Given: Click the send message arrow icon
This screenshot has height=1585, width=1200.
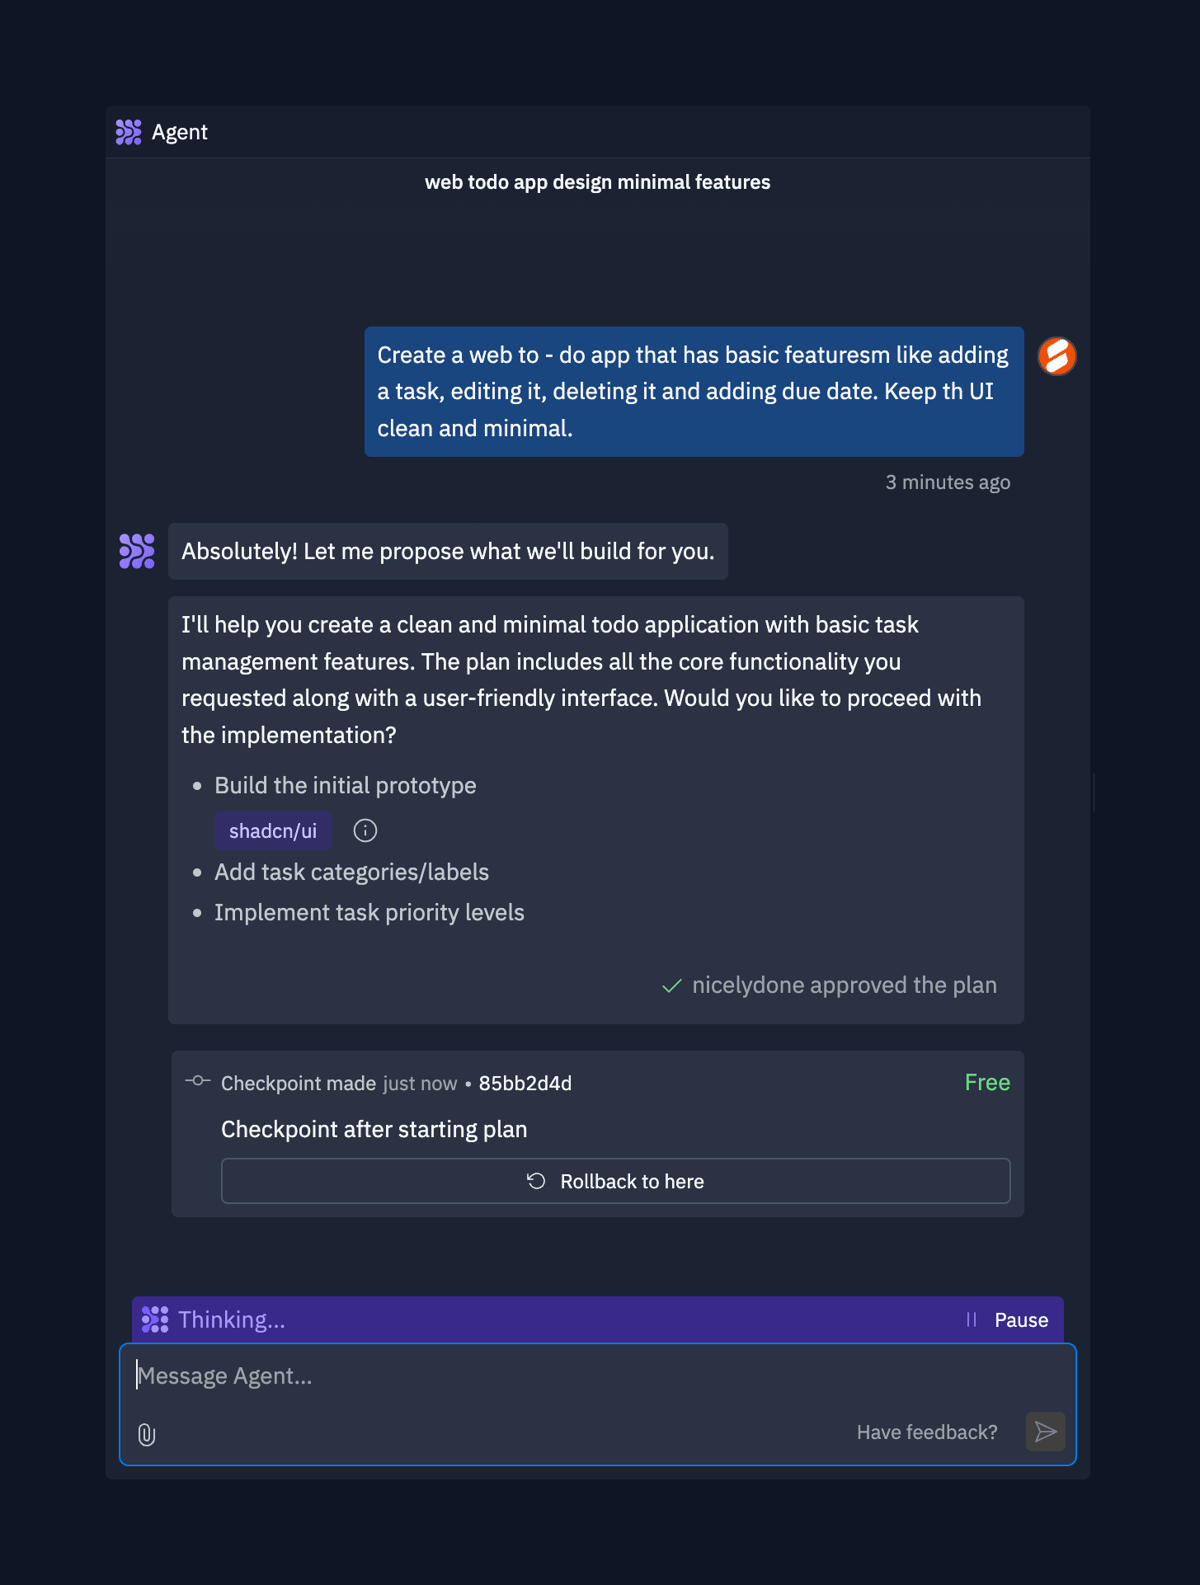Looking at the screenshot, I should point(1045,1432).
